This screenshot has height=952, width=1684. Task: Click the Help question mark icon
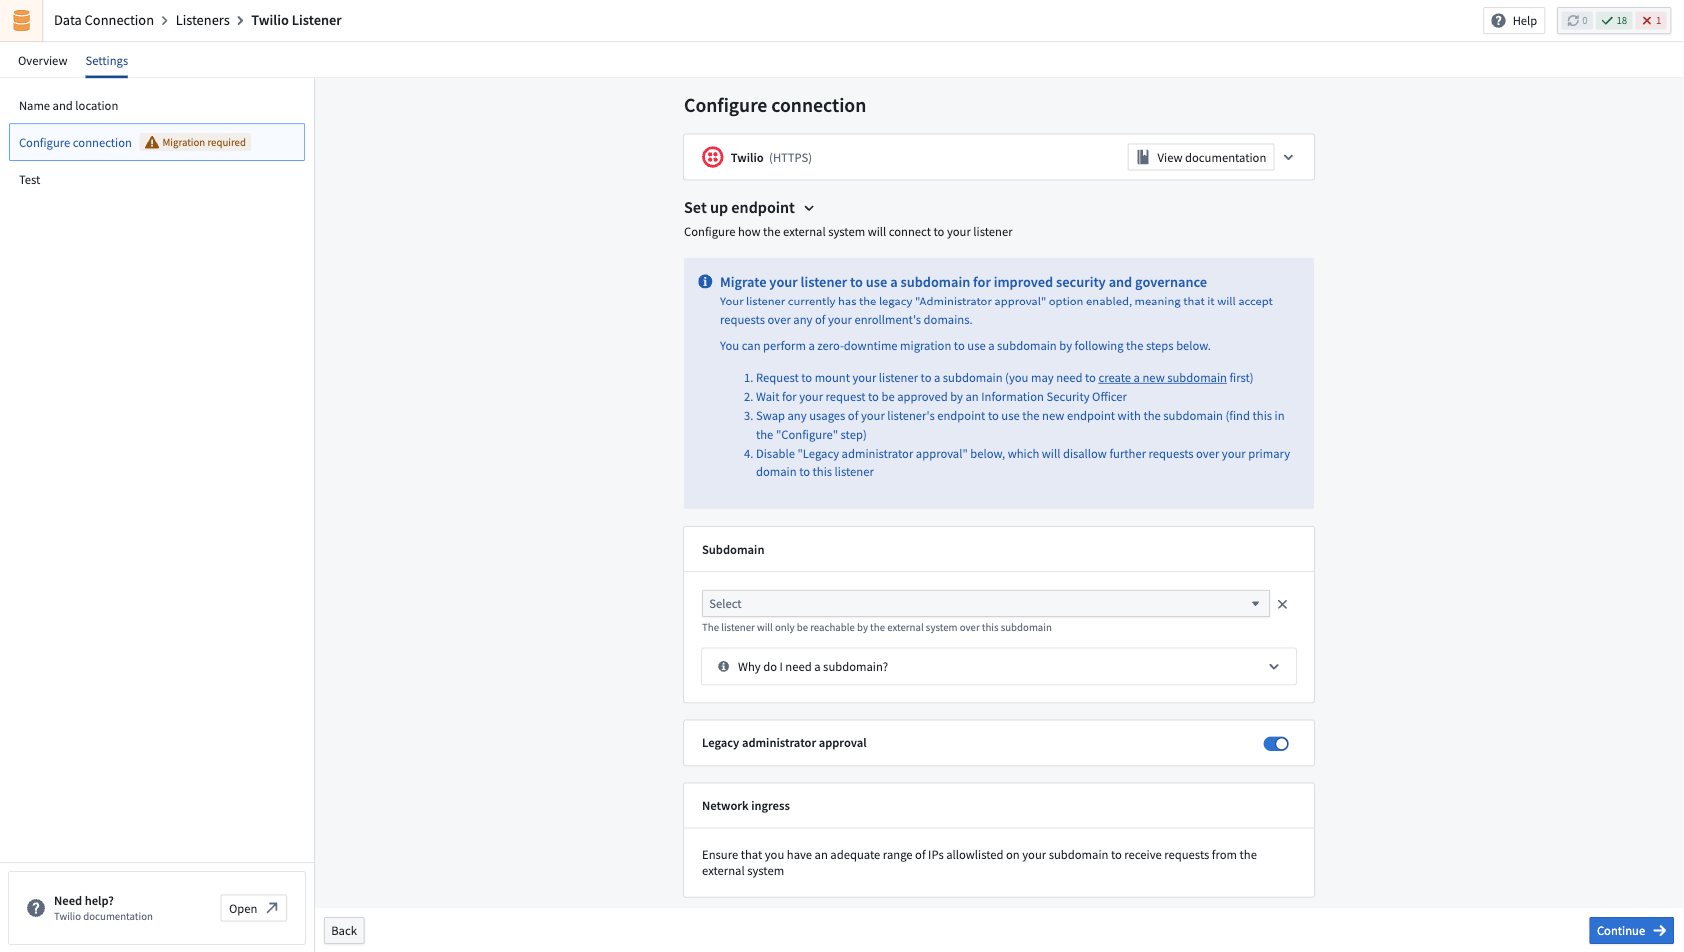click(1498, 19)
